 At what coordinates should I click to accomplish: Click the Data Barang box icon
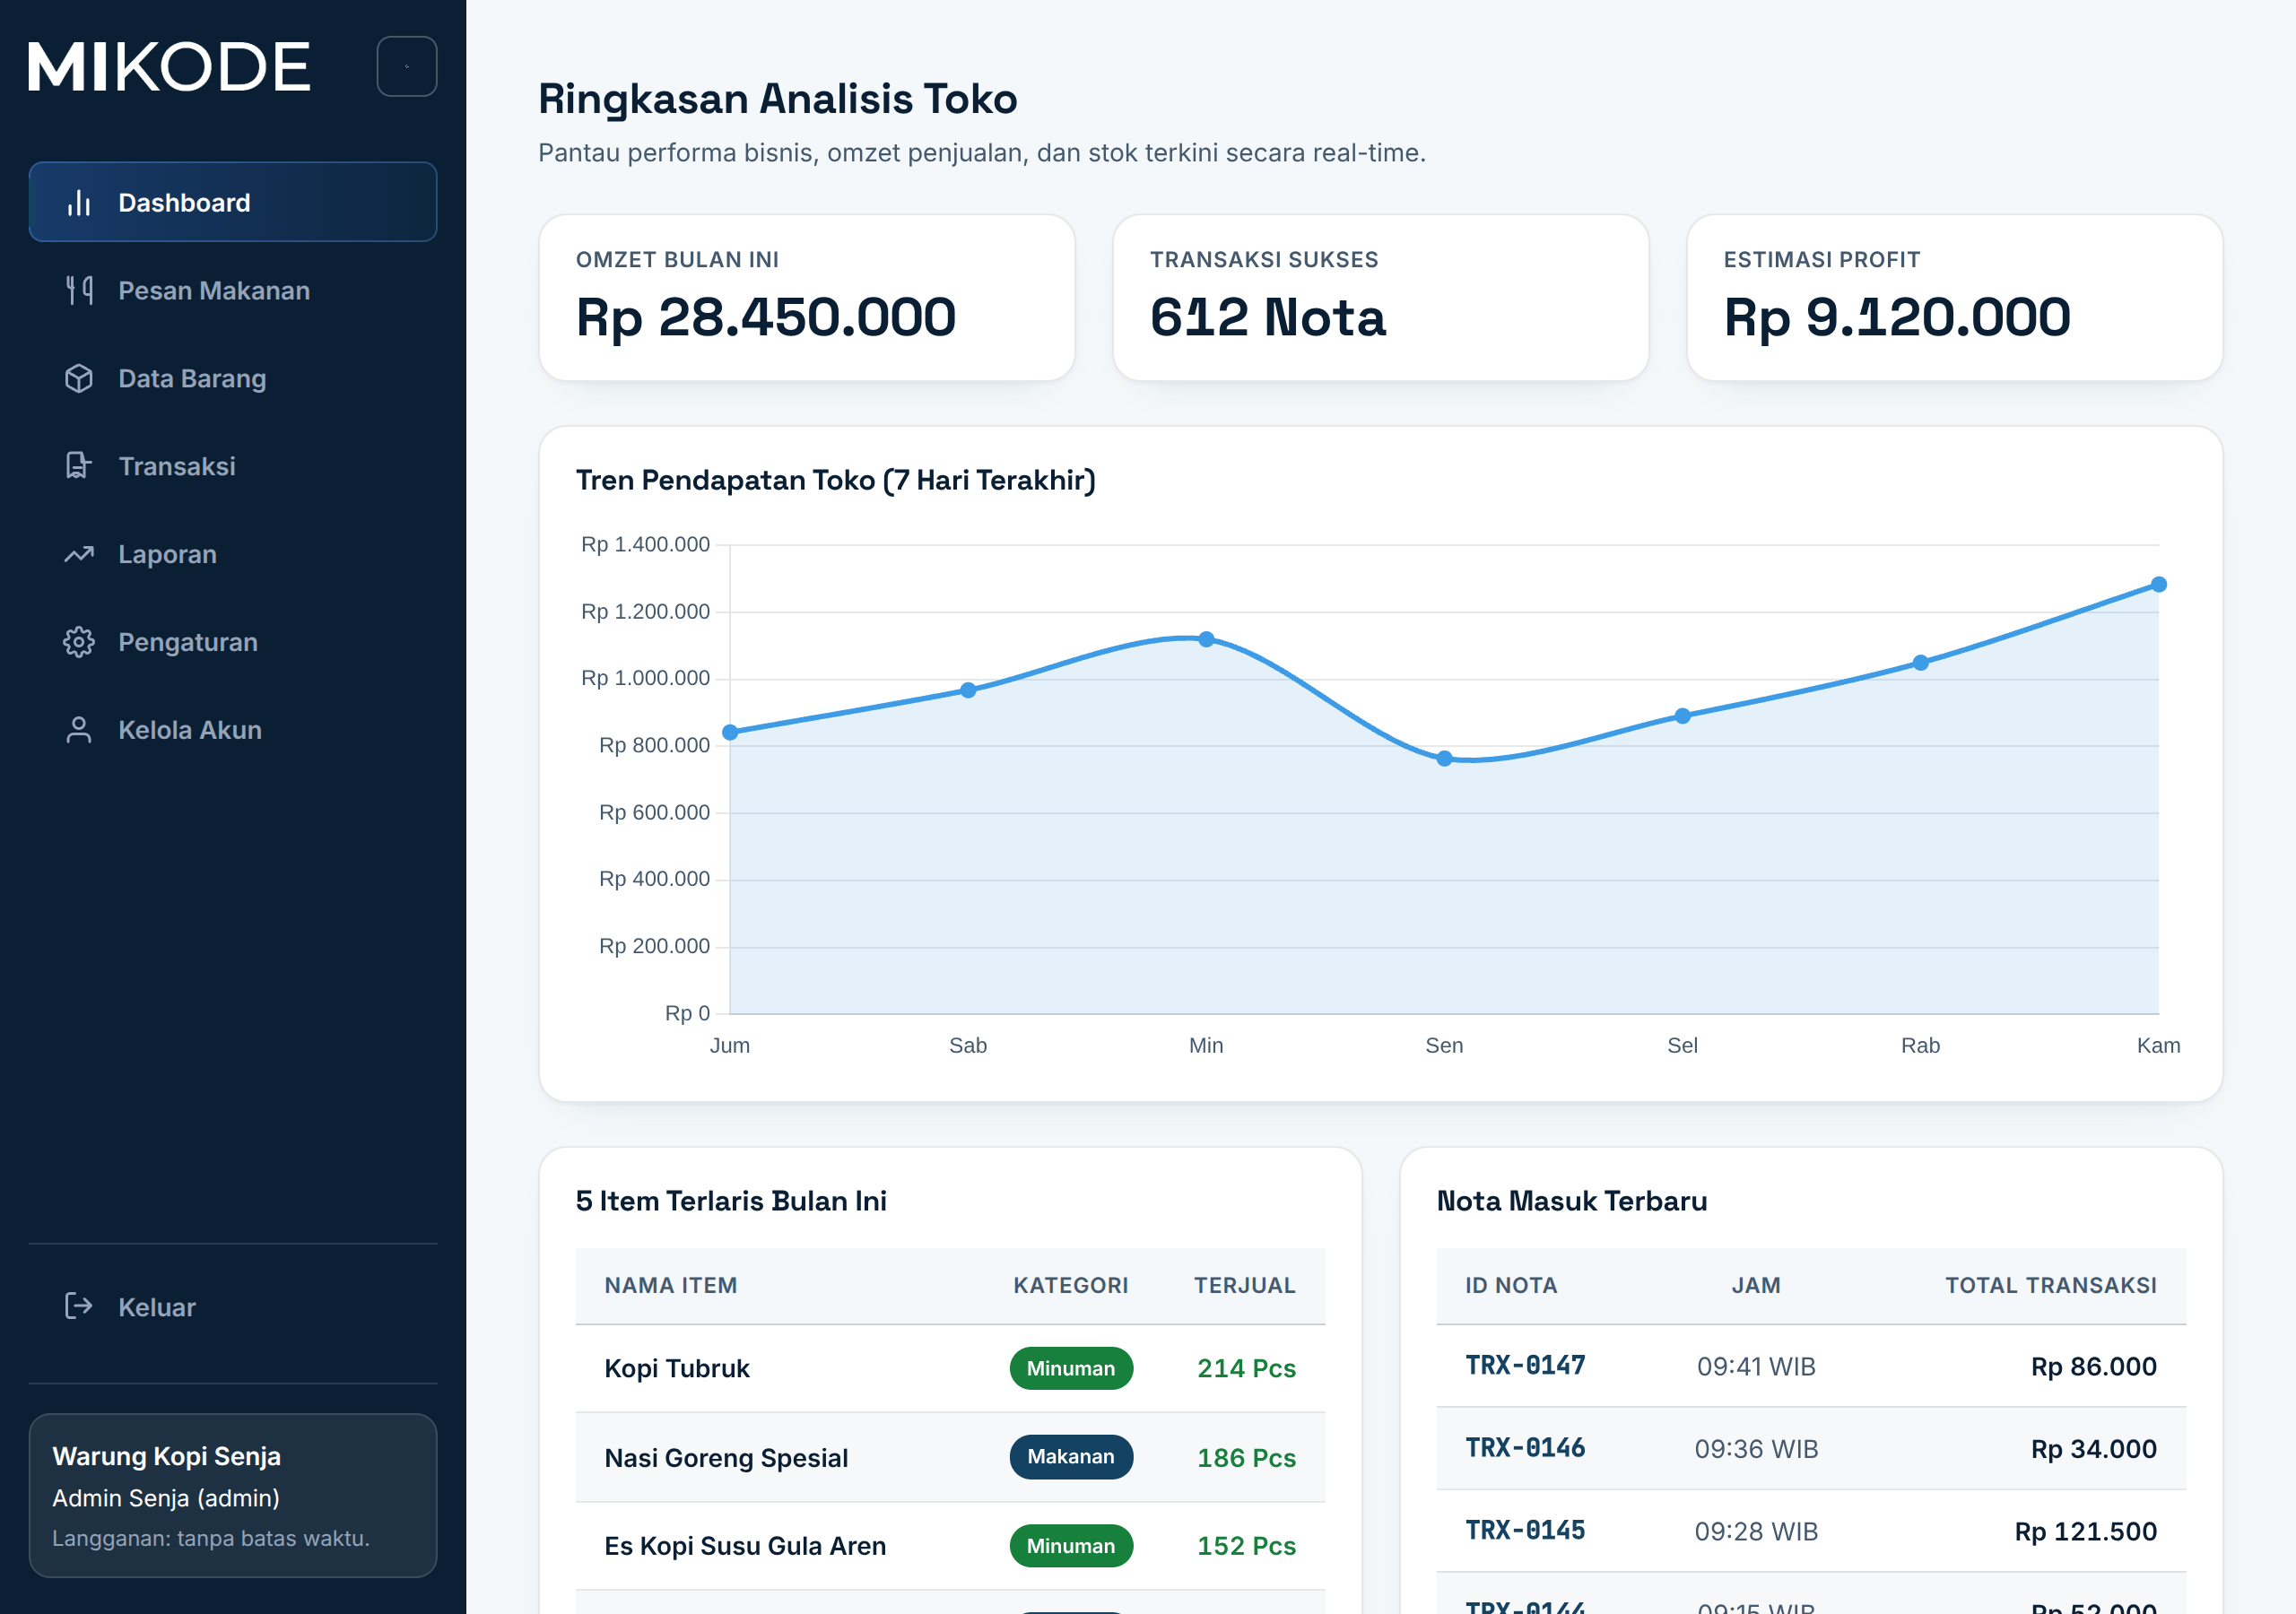[x=79, y=379]
